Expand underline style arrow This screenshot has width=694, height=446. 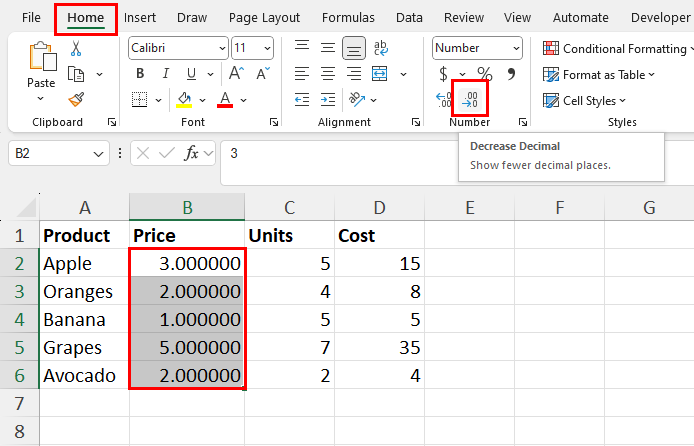click(210, 74)
